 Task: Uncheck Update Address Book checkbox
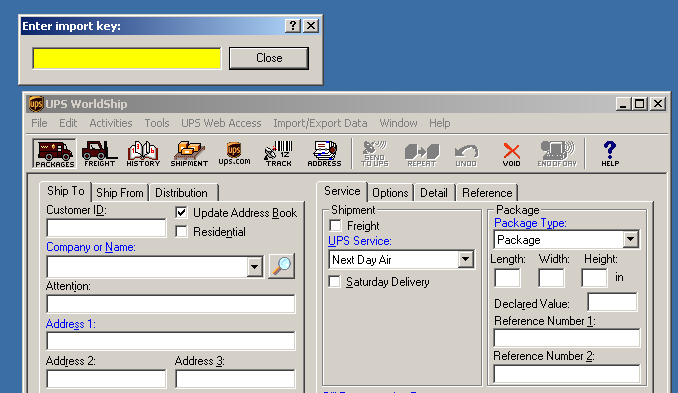[182, 213]
